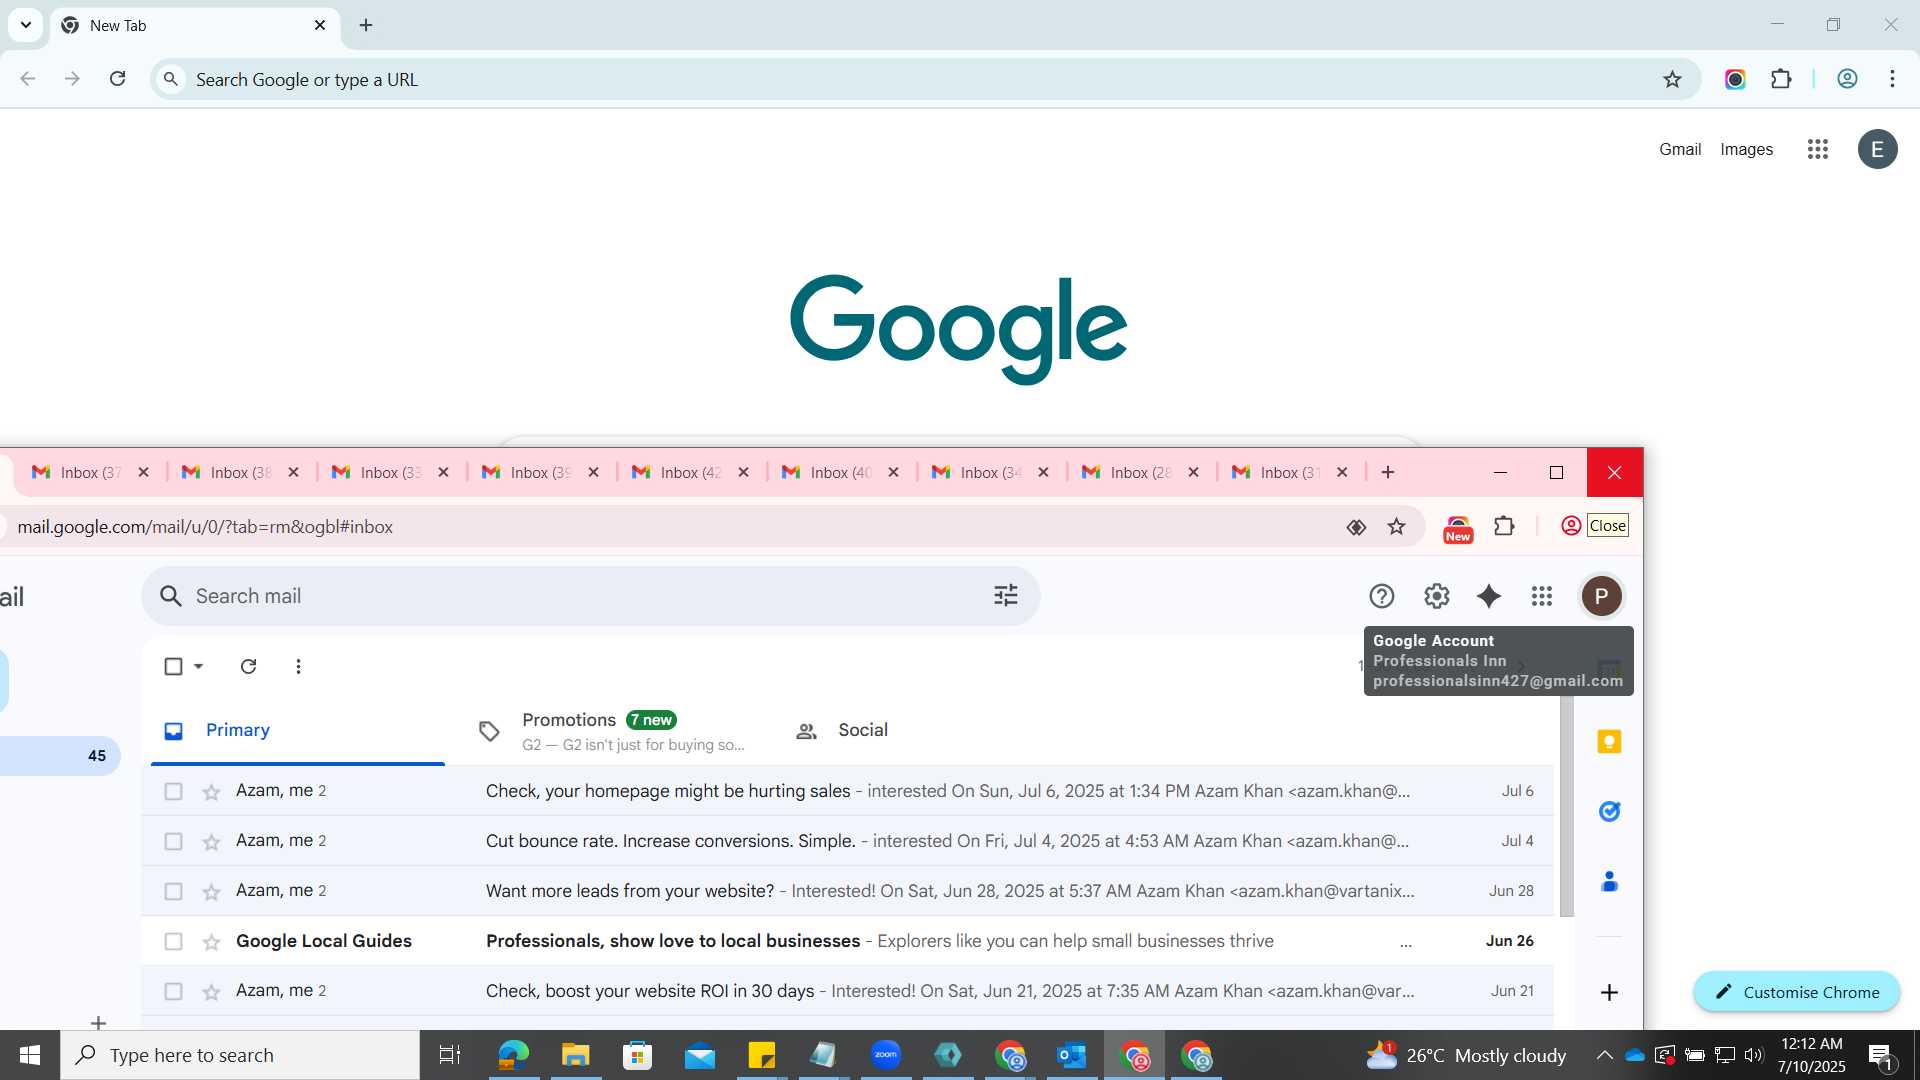The image size is (1920, 1080).
Task: Open the weather widget showing 26°C
Action: click(x=1465, y=1055)
